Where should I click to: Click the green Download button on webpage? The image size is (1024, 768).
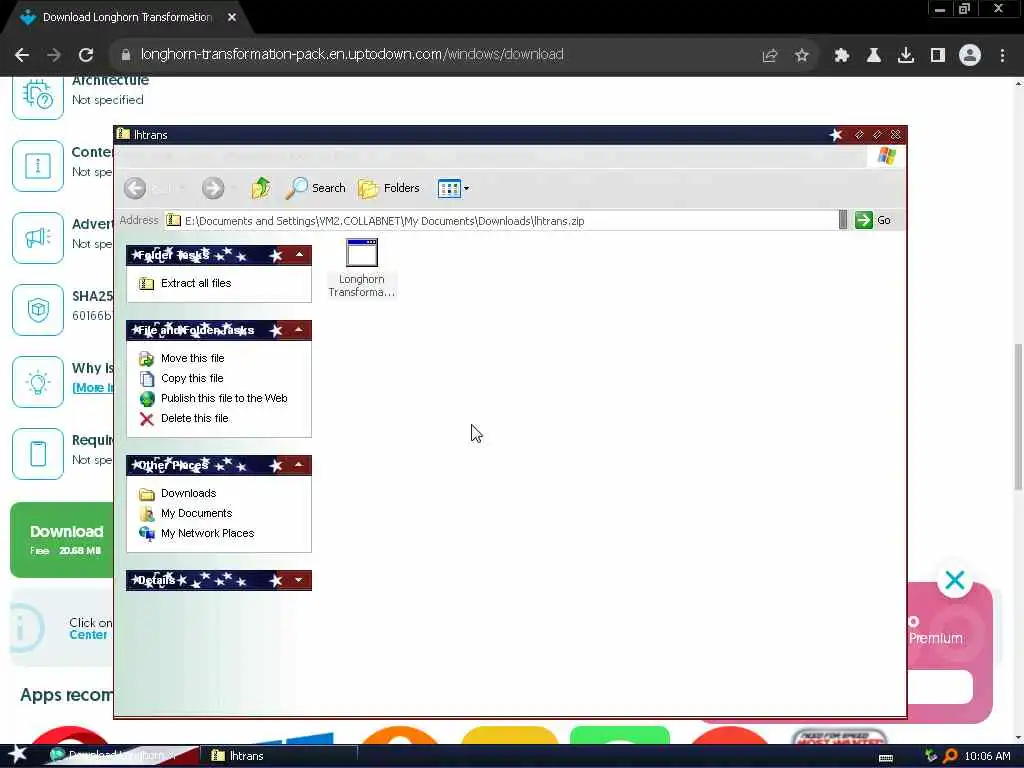point(62,540)
